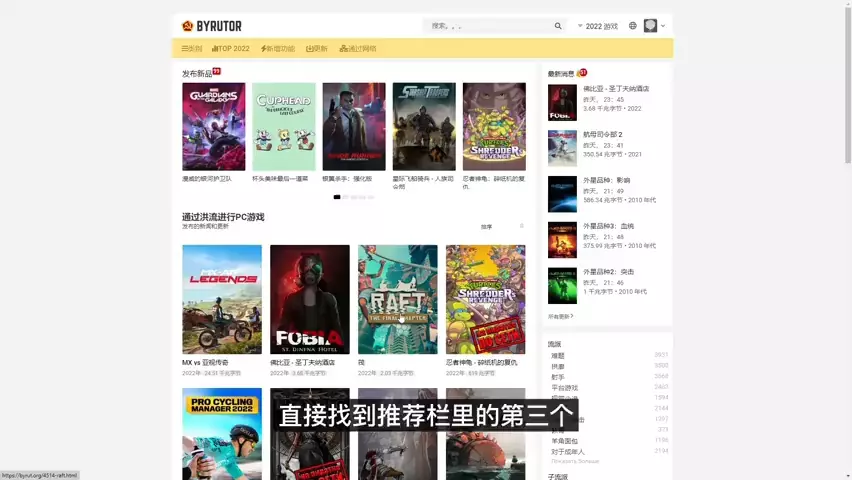
Task: Select the 羊角面包 genre row
Action: pyautogui.click(x=609, y=441)
